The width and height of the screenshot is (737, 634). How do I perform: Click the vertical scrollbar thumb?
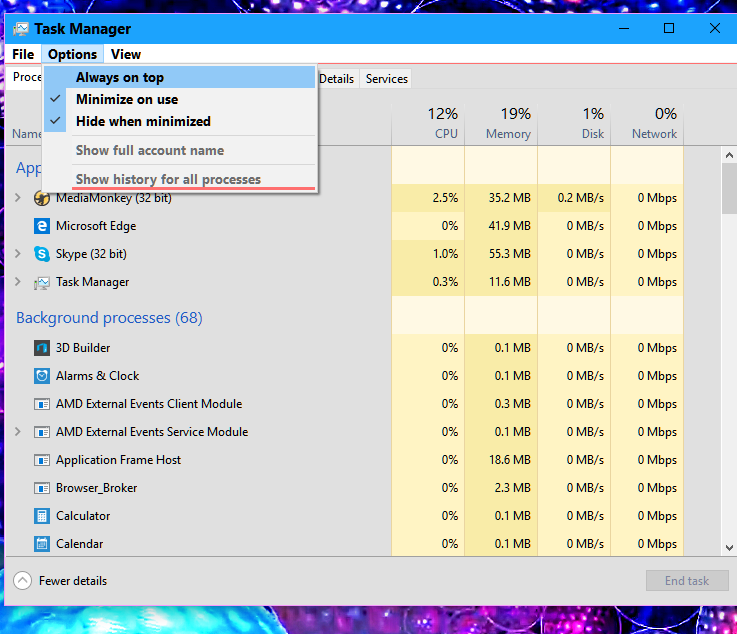coord(729,188)
